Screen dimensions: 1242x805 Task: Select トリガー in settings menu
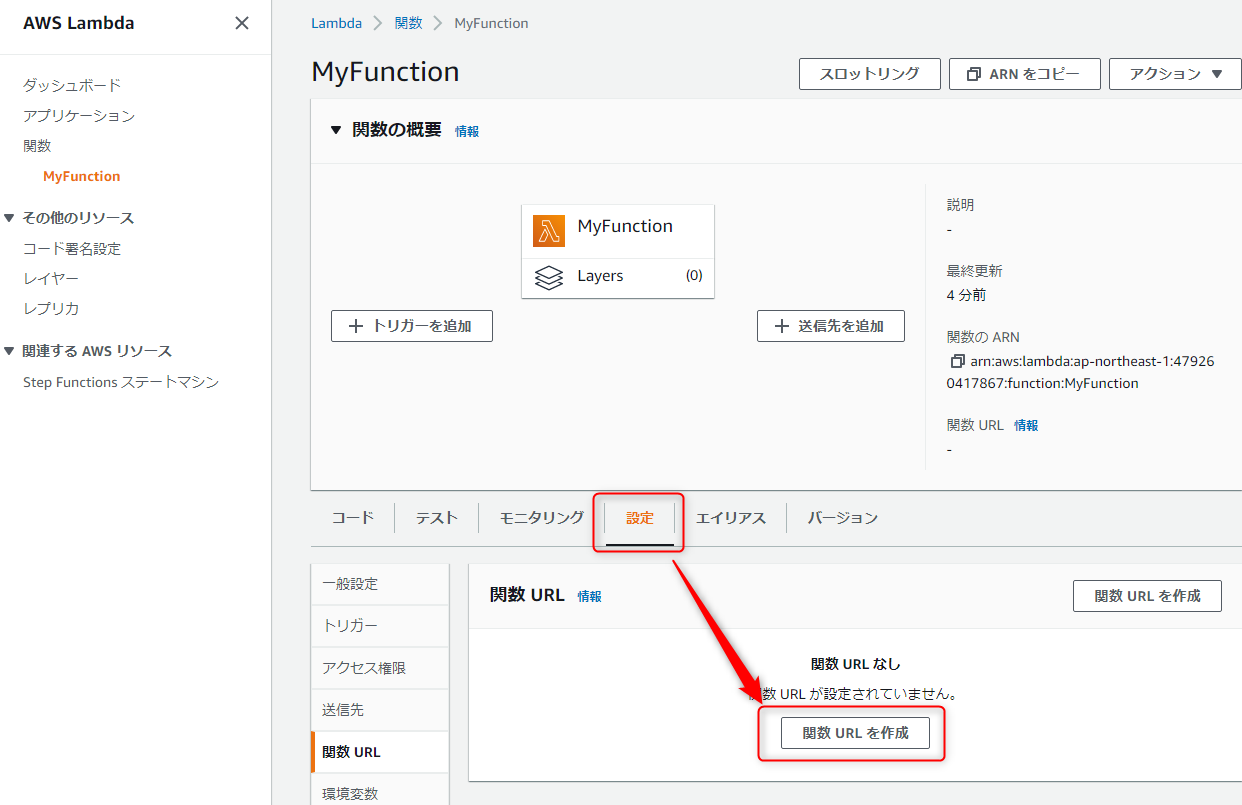(380, 626)
